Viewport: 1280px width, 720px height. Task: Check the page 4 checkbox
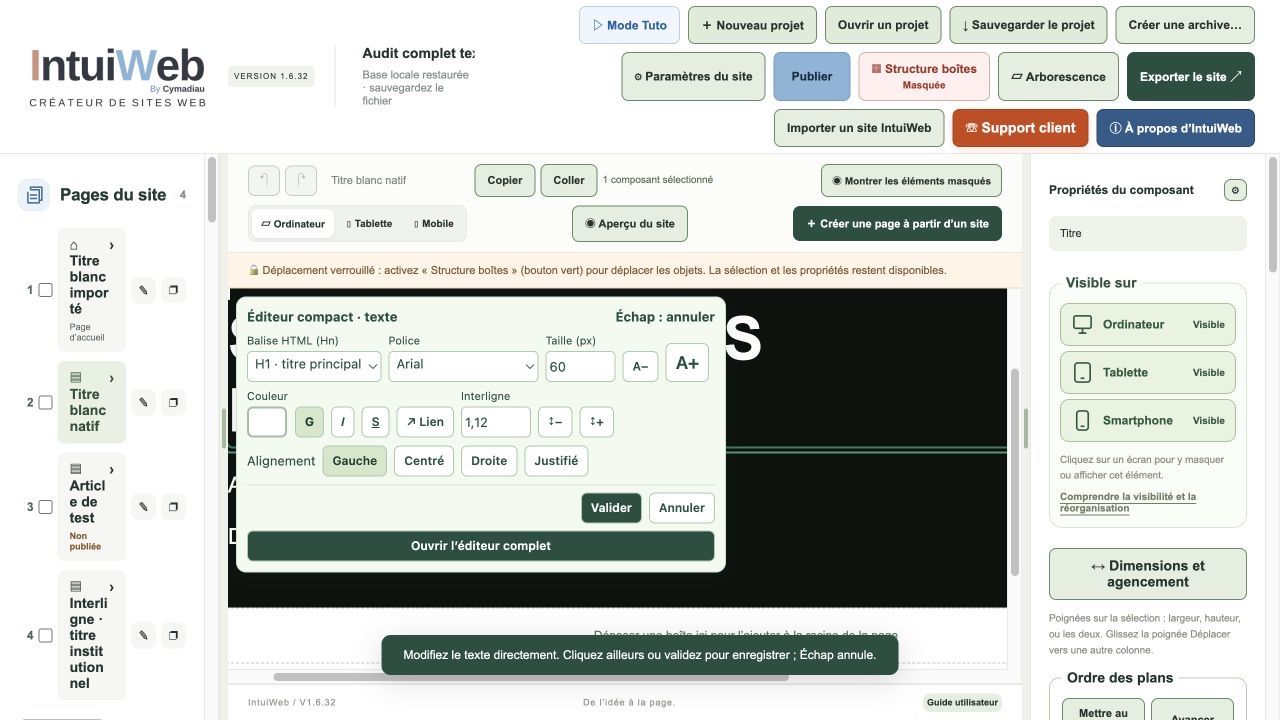point(45,635)
